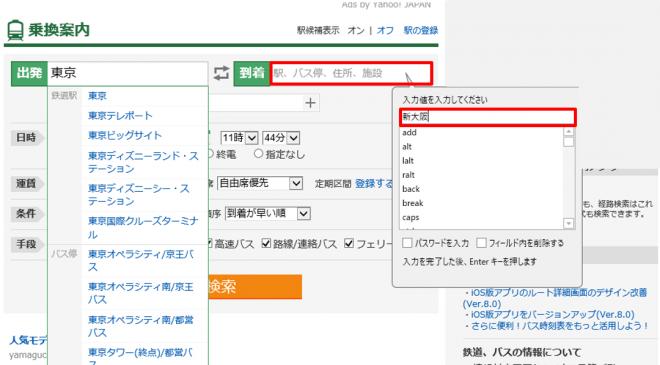Select 東京オペラシティ南/京王バス bus stop
The image size is (660, 365).
pos(141,293)
